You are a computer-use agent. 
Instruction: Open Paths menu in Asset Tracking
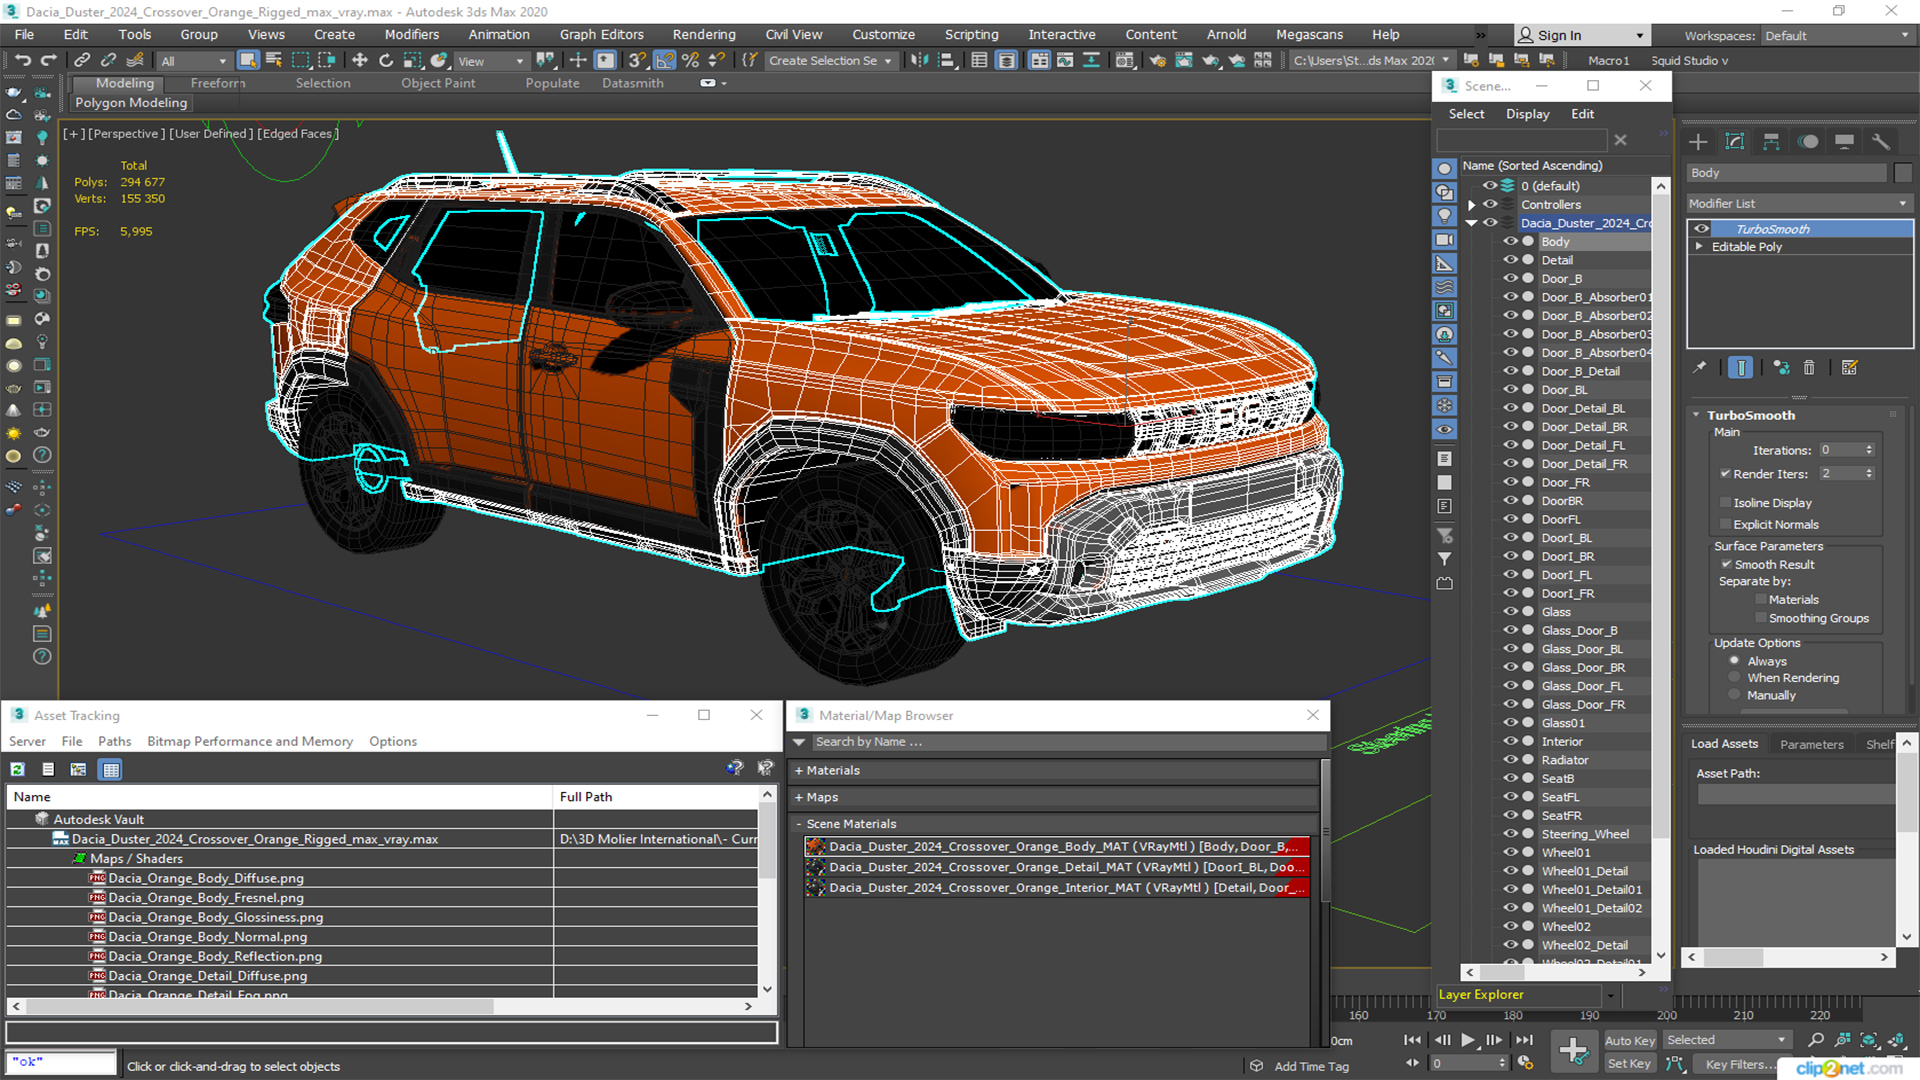(114, 741)
